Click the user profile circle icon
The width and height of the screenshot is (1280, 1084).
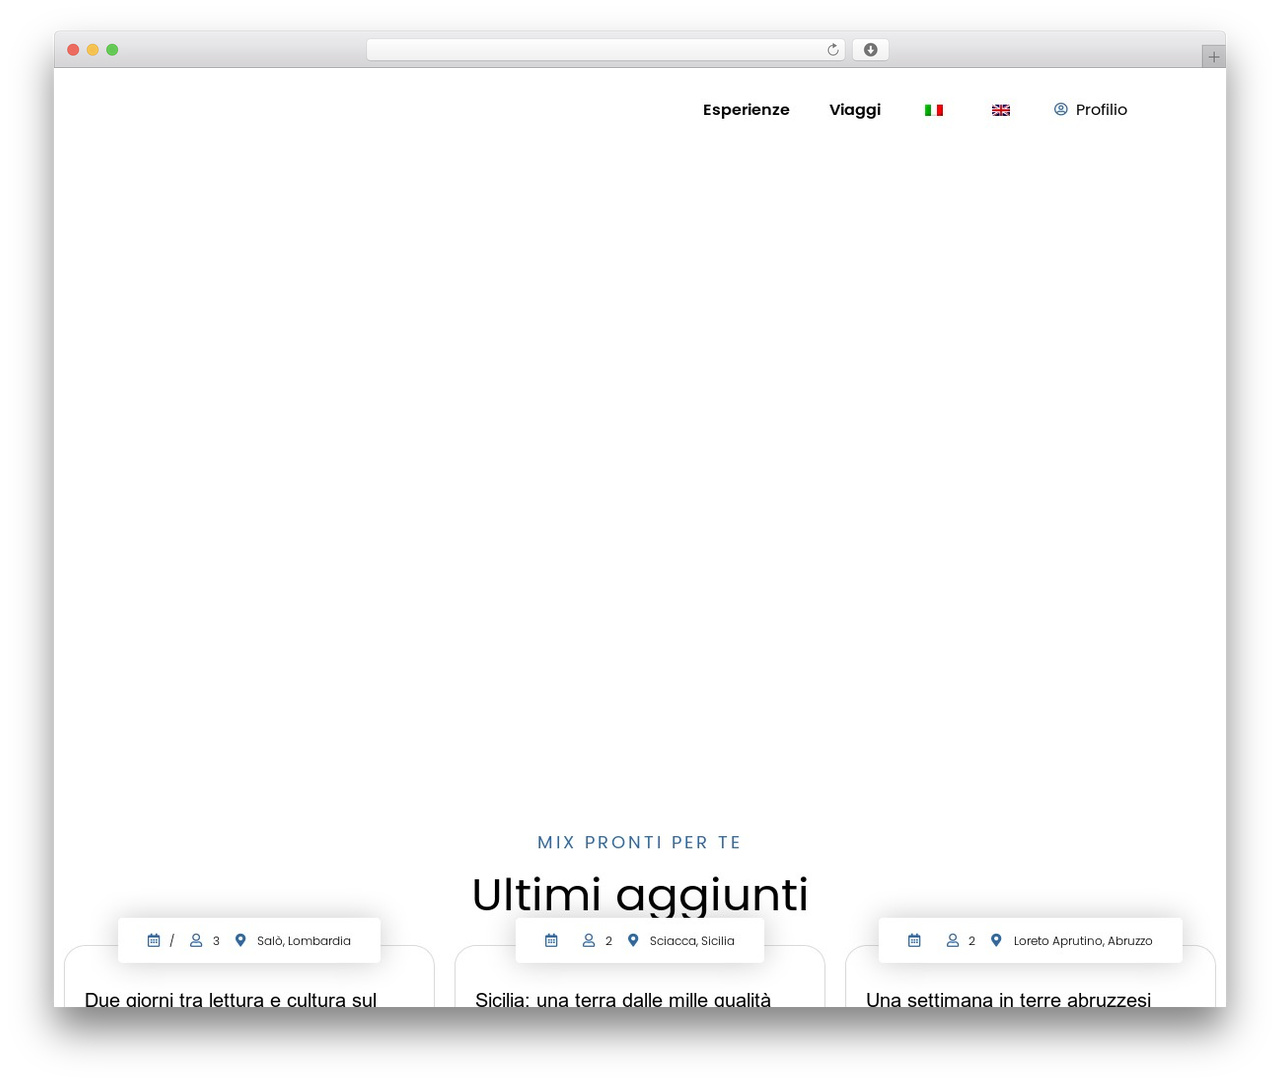1061,109
